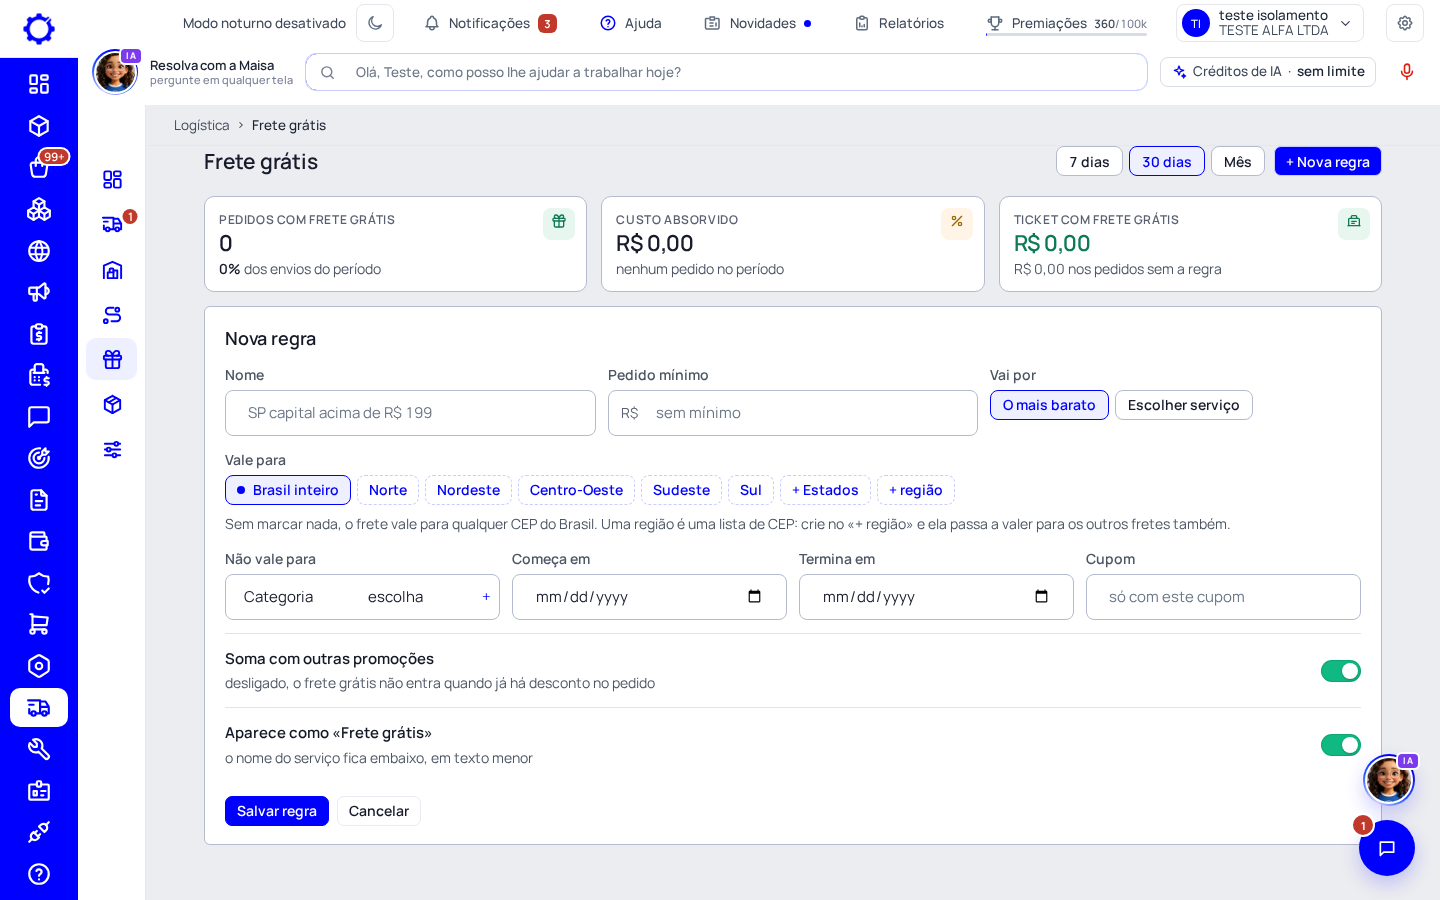
Task: Open the truck icon with badge in submenu
Action: 112,225
